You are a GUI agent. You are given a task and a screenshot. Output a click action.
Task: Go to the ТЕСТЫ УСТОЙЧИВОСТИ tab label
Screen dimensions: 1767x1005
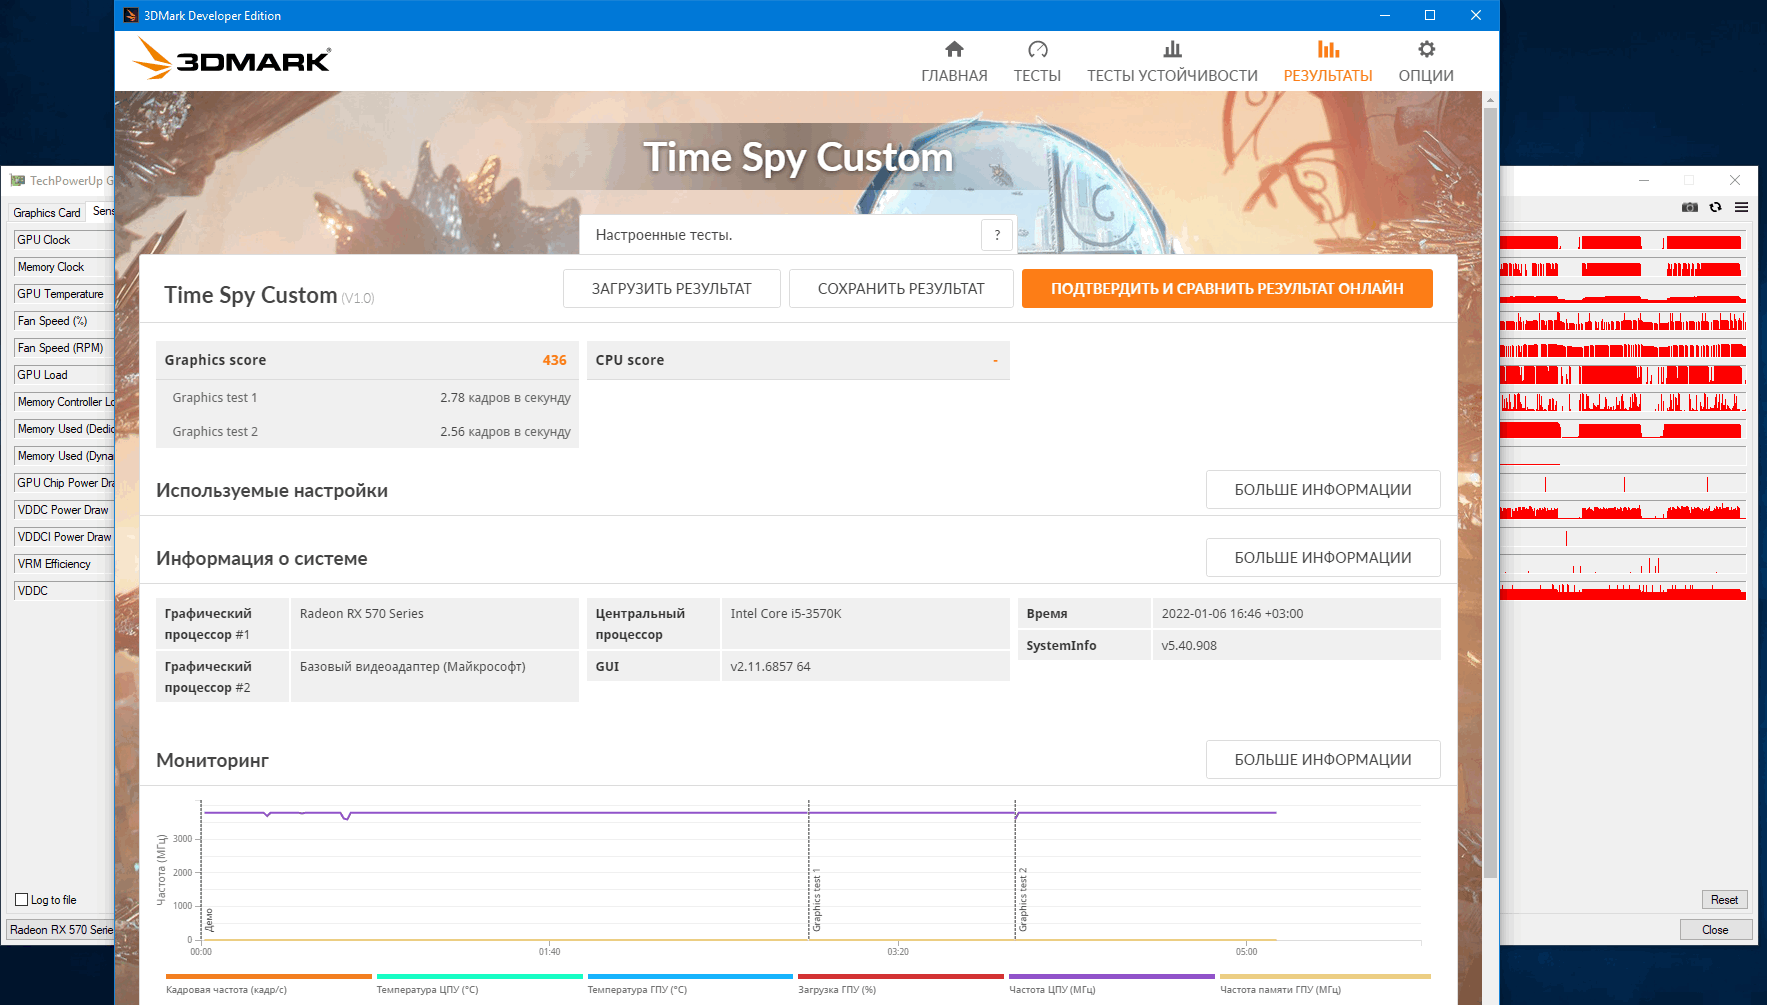click(x=1172, y=76)
